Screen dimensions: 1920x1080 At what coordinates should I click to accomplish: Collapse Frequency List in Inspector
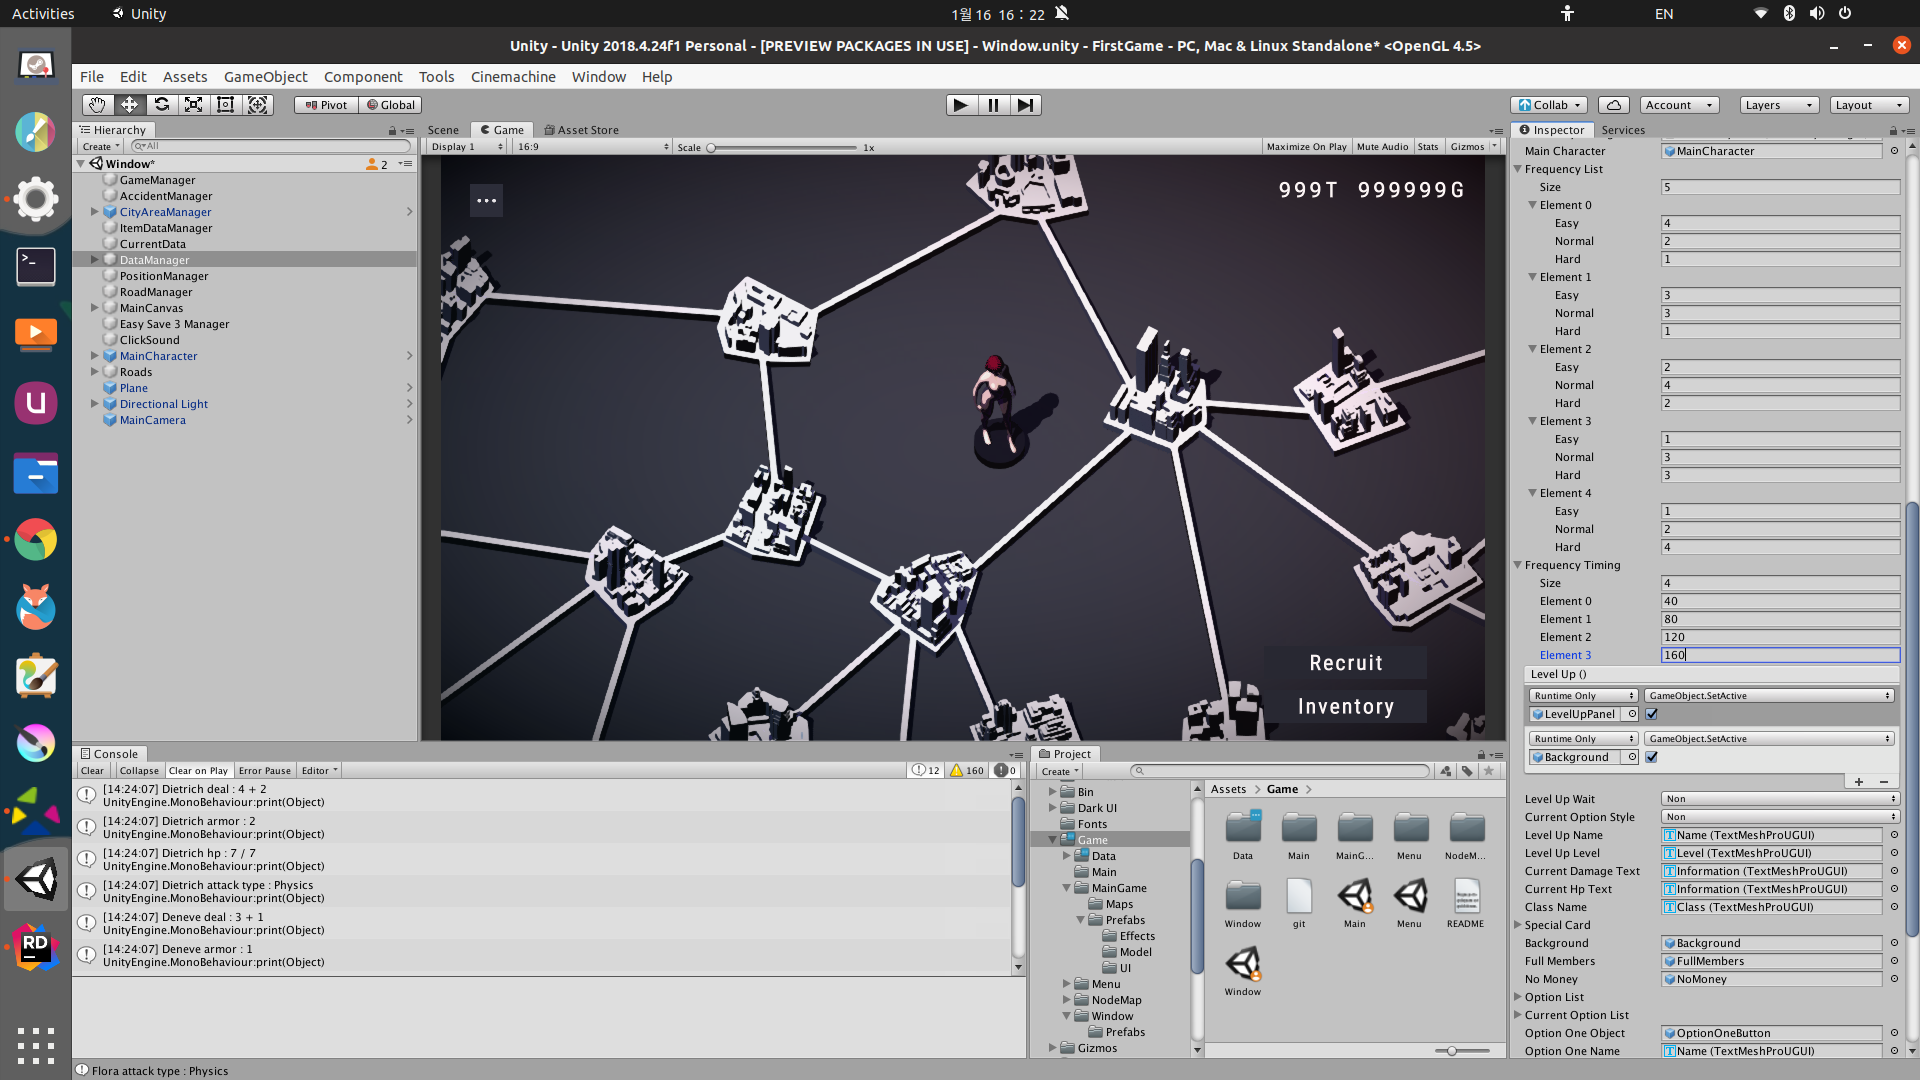tap(1518, 169)
